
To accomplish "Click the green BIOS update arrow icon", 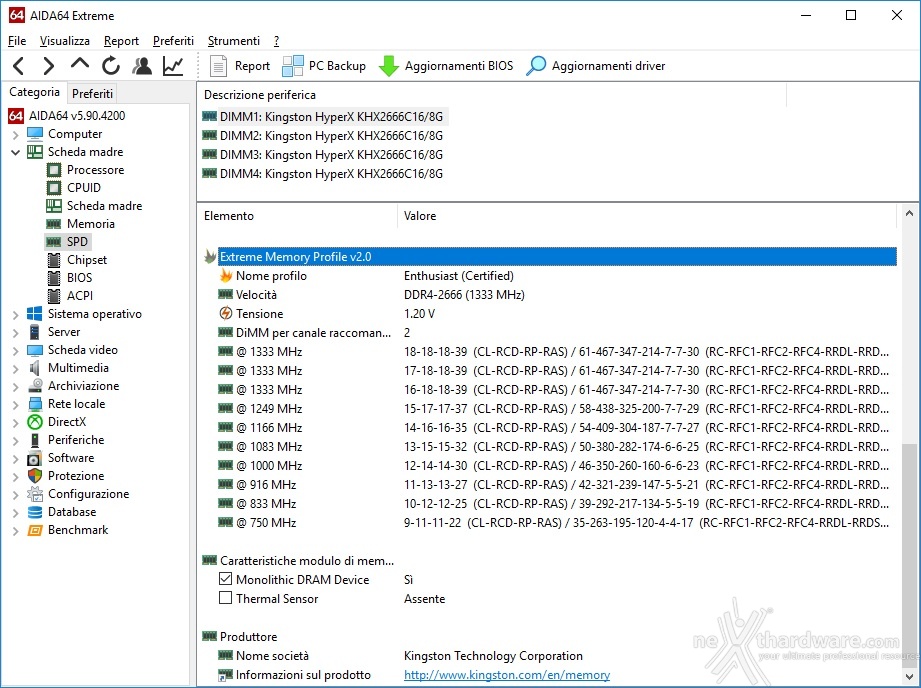I will [388, 66].
